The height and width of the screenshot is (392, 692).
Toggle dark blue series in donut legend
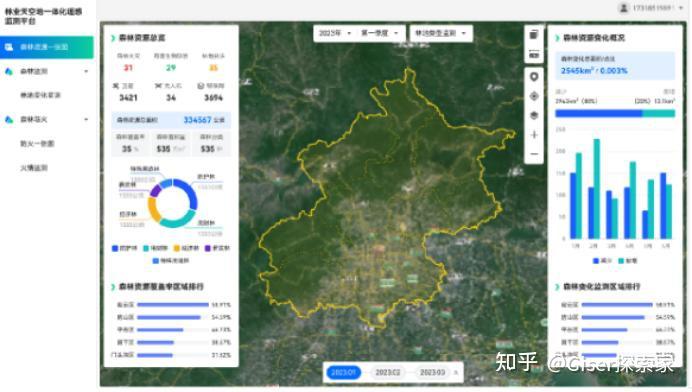[x=124, y=248]
